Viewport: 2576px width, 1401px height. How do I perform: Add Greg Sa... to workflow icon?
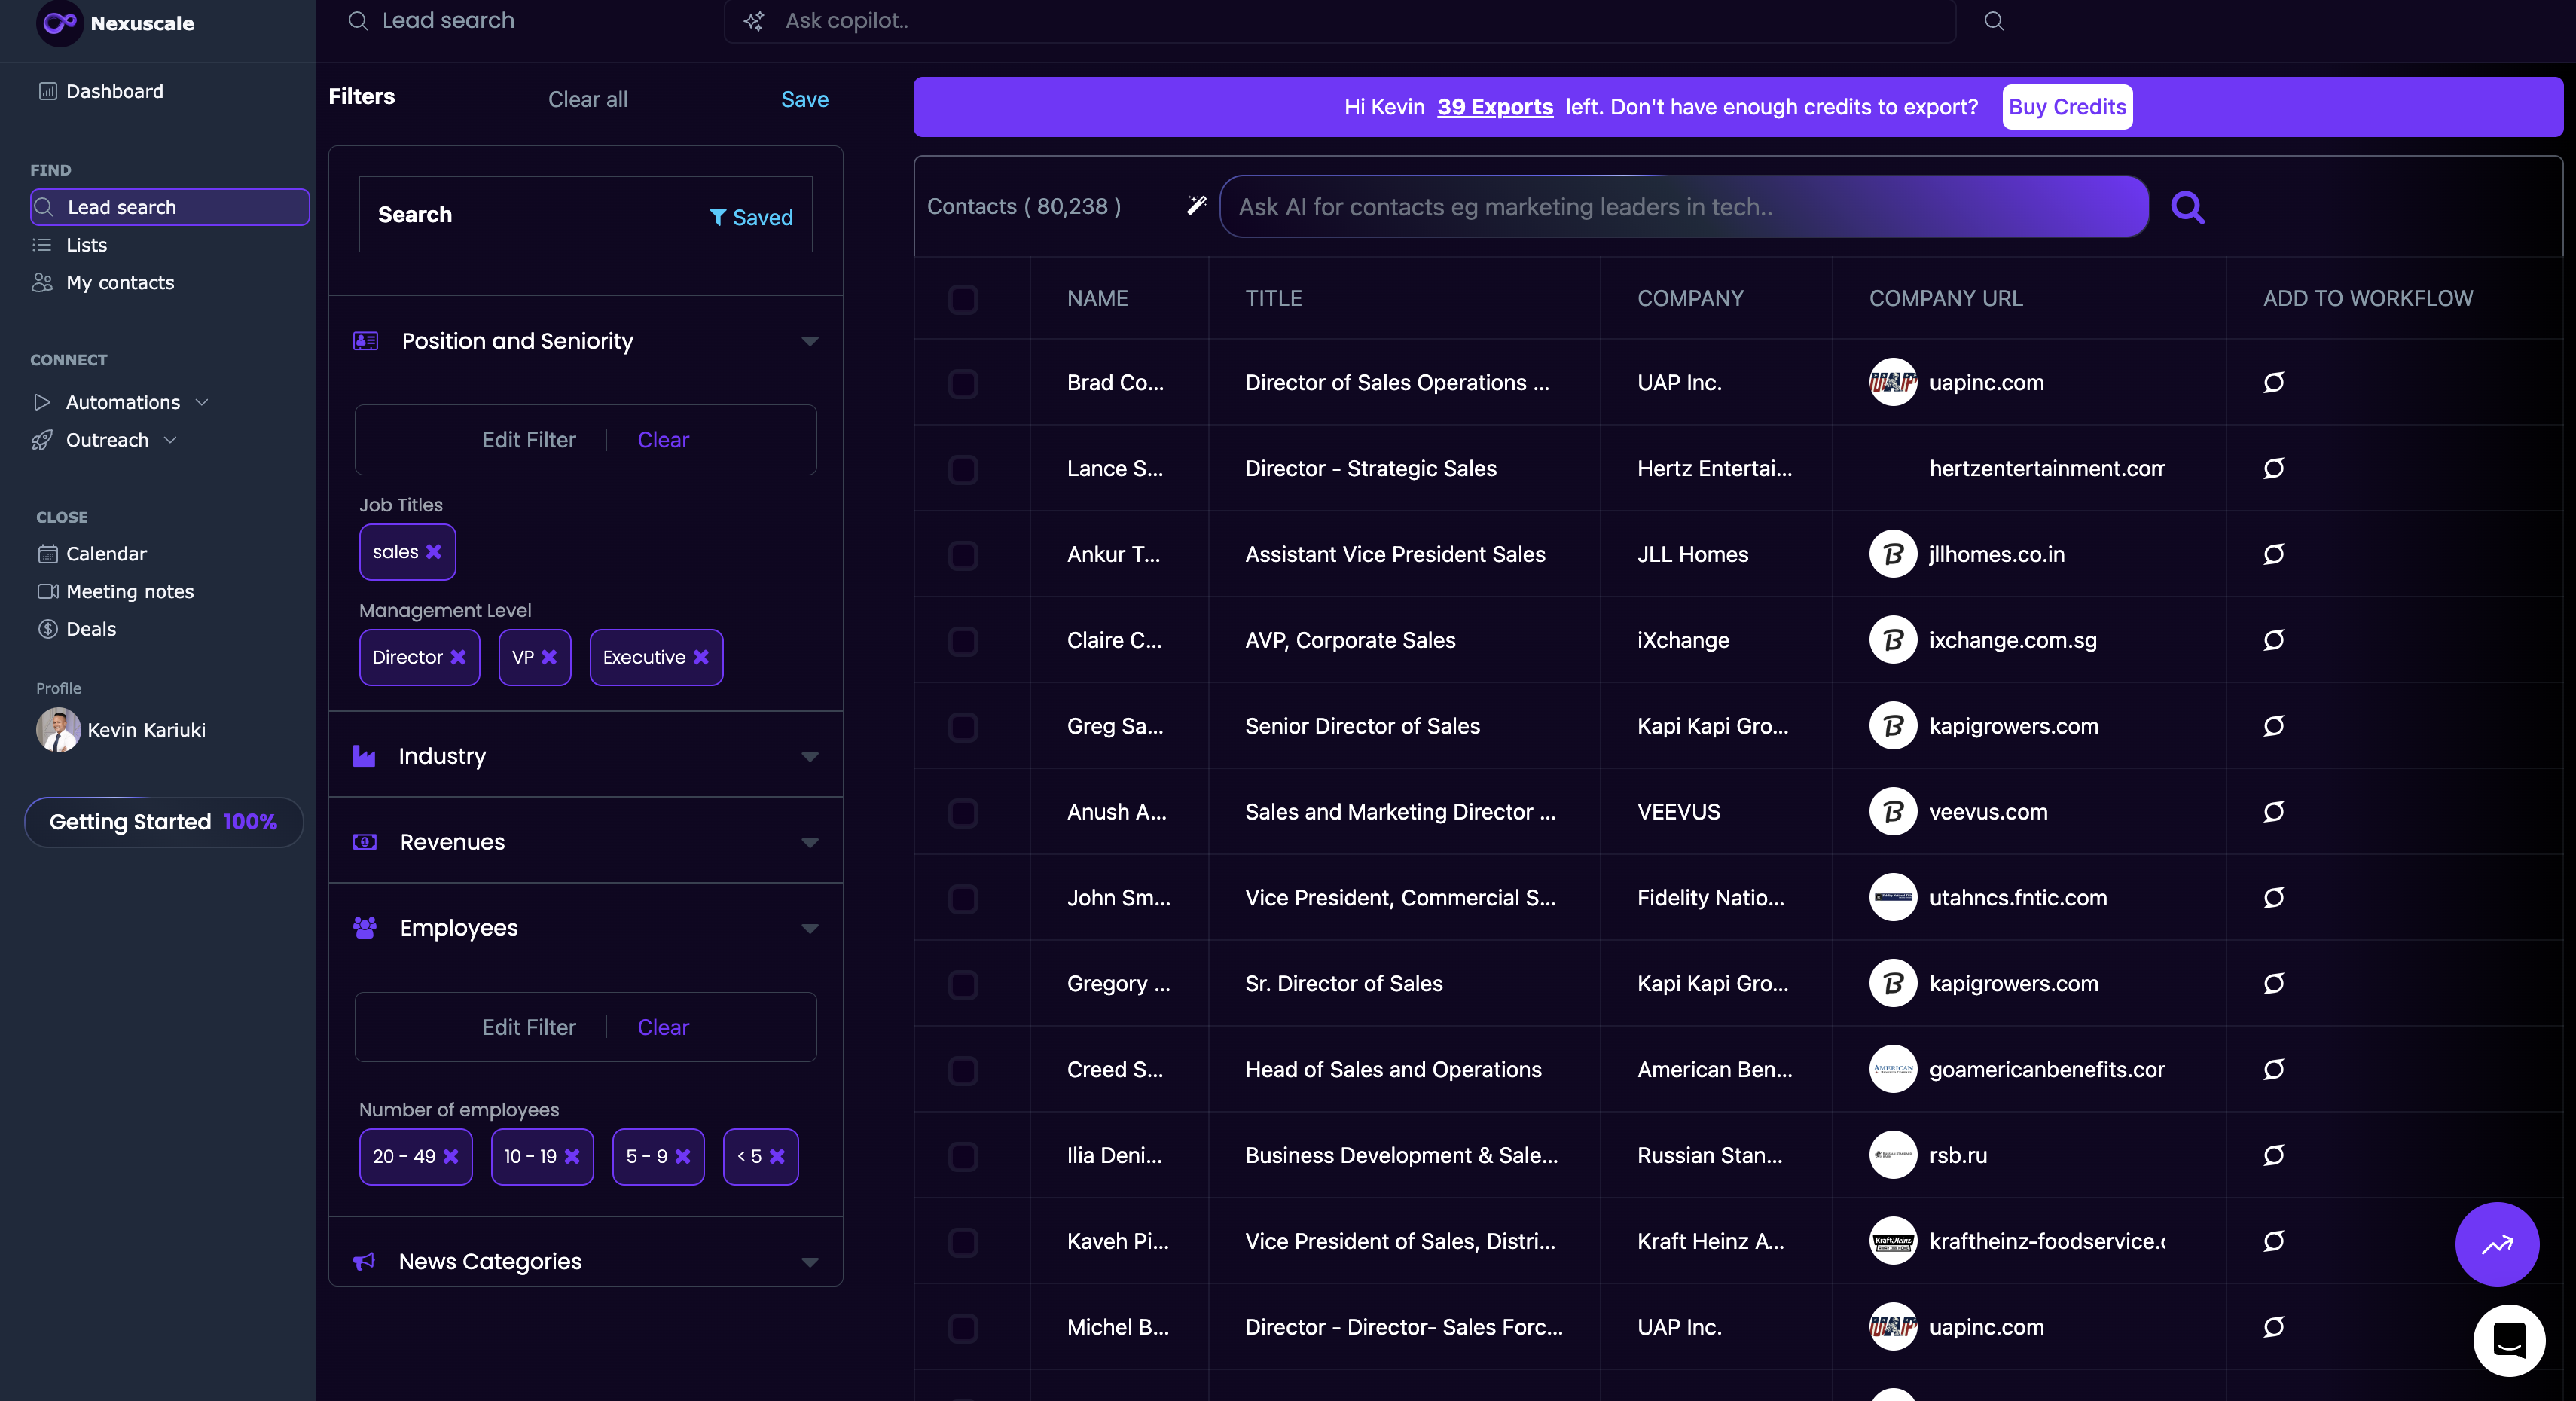2273,726
